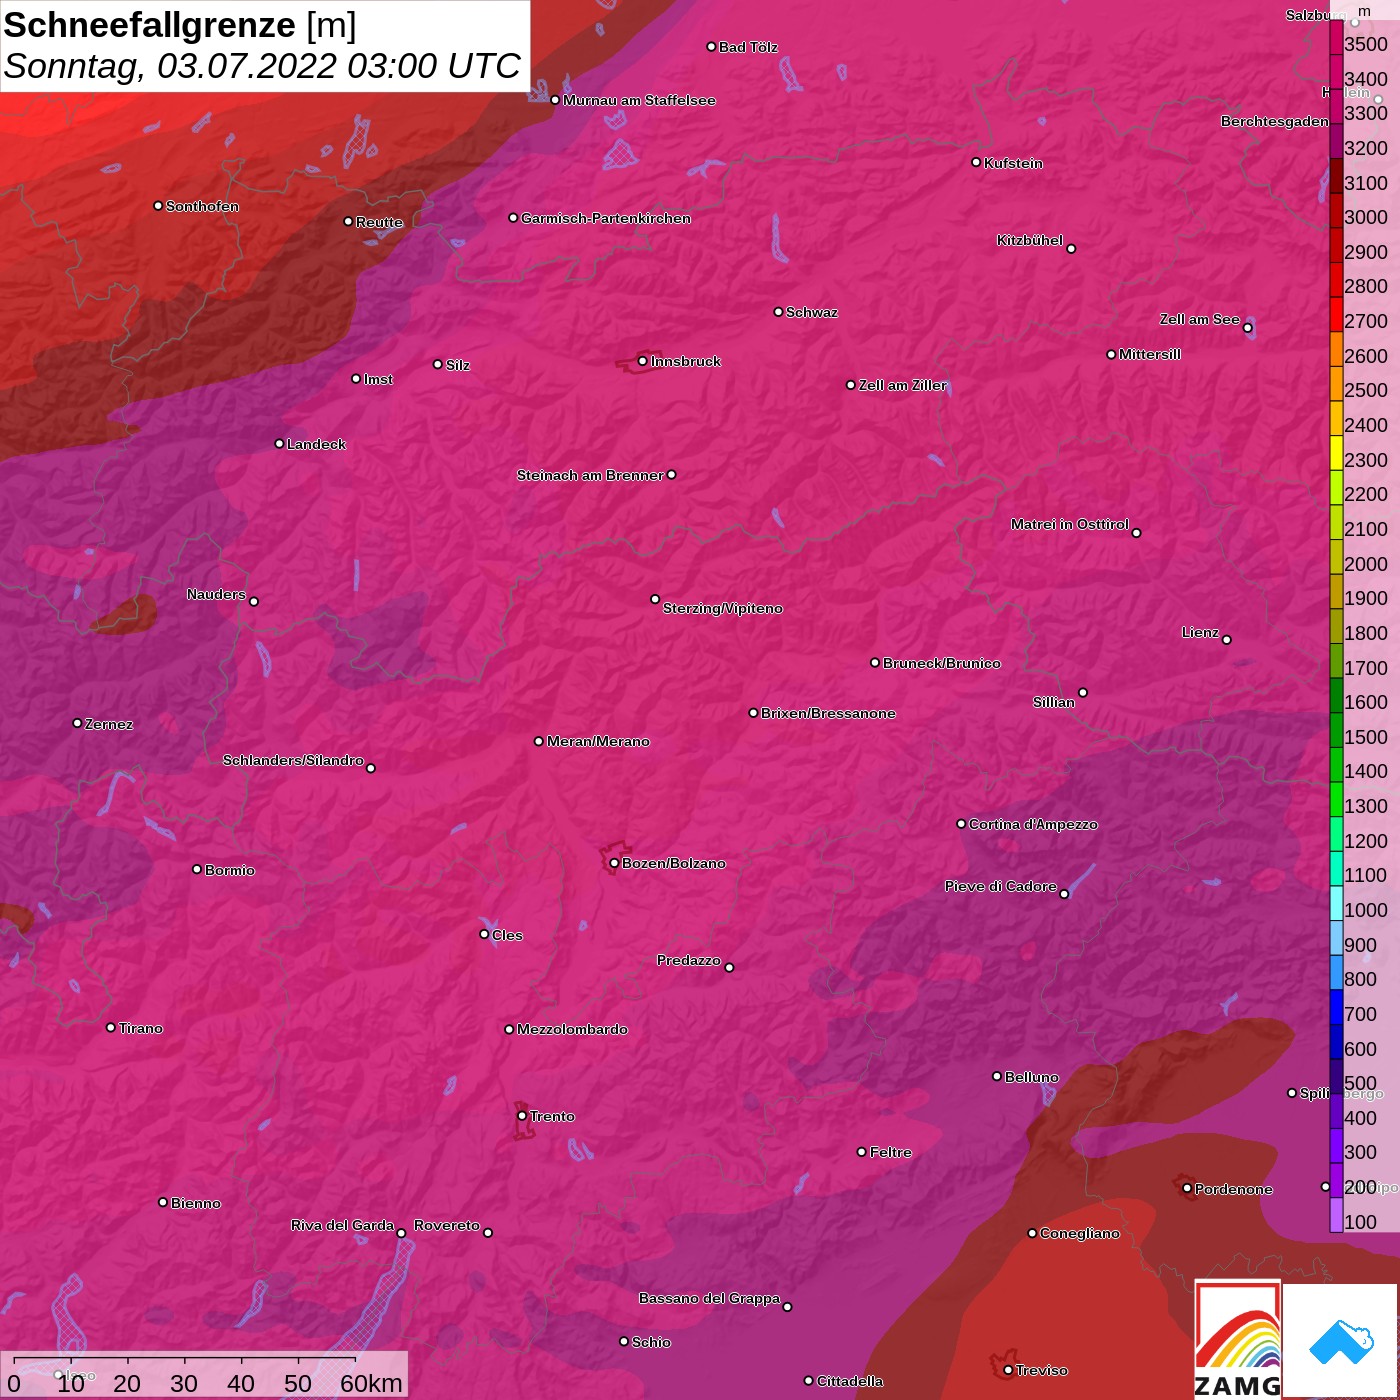Image resolution: width=1400 pixels, height=1400 pixels.
Task: Click the Zell am See marker dot
Action: [1247, 328]
